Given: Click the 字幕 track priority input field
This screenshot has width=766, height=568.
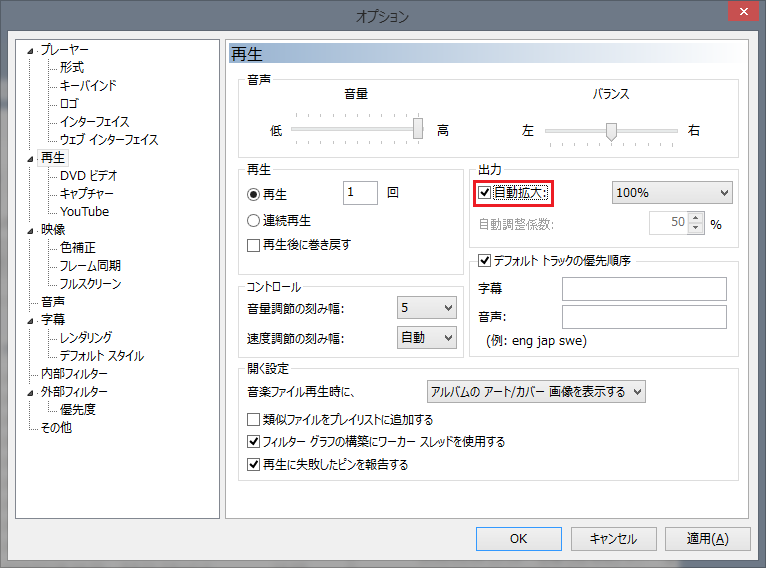Looking at the screenshot, I should [644, 289].
